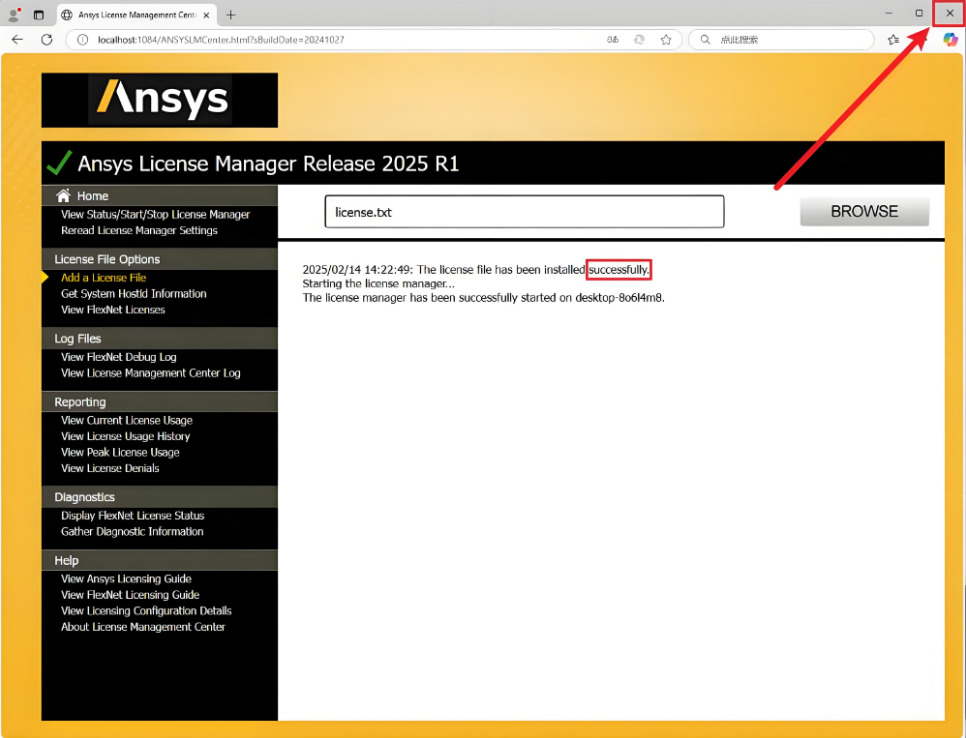Open View License Usage History

click(125, 437)
